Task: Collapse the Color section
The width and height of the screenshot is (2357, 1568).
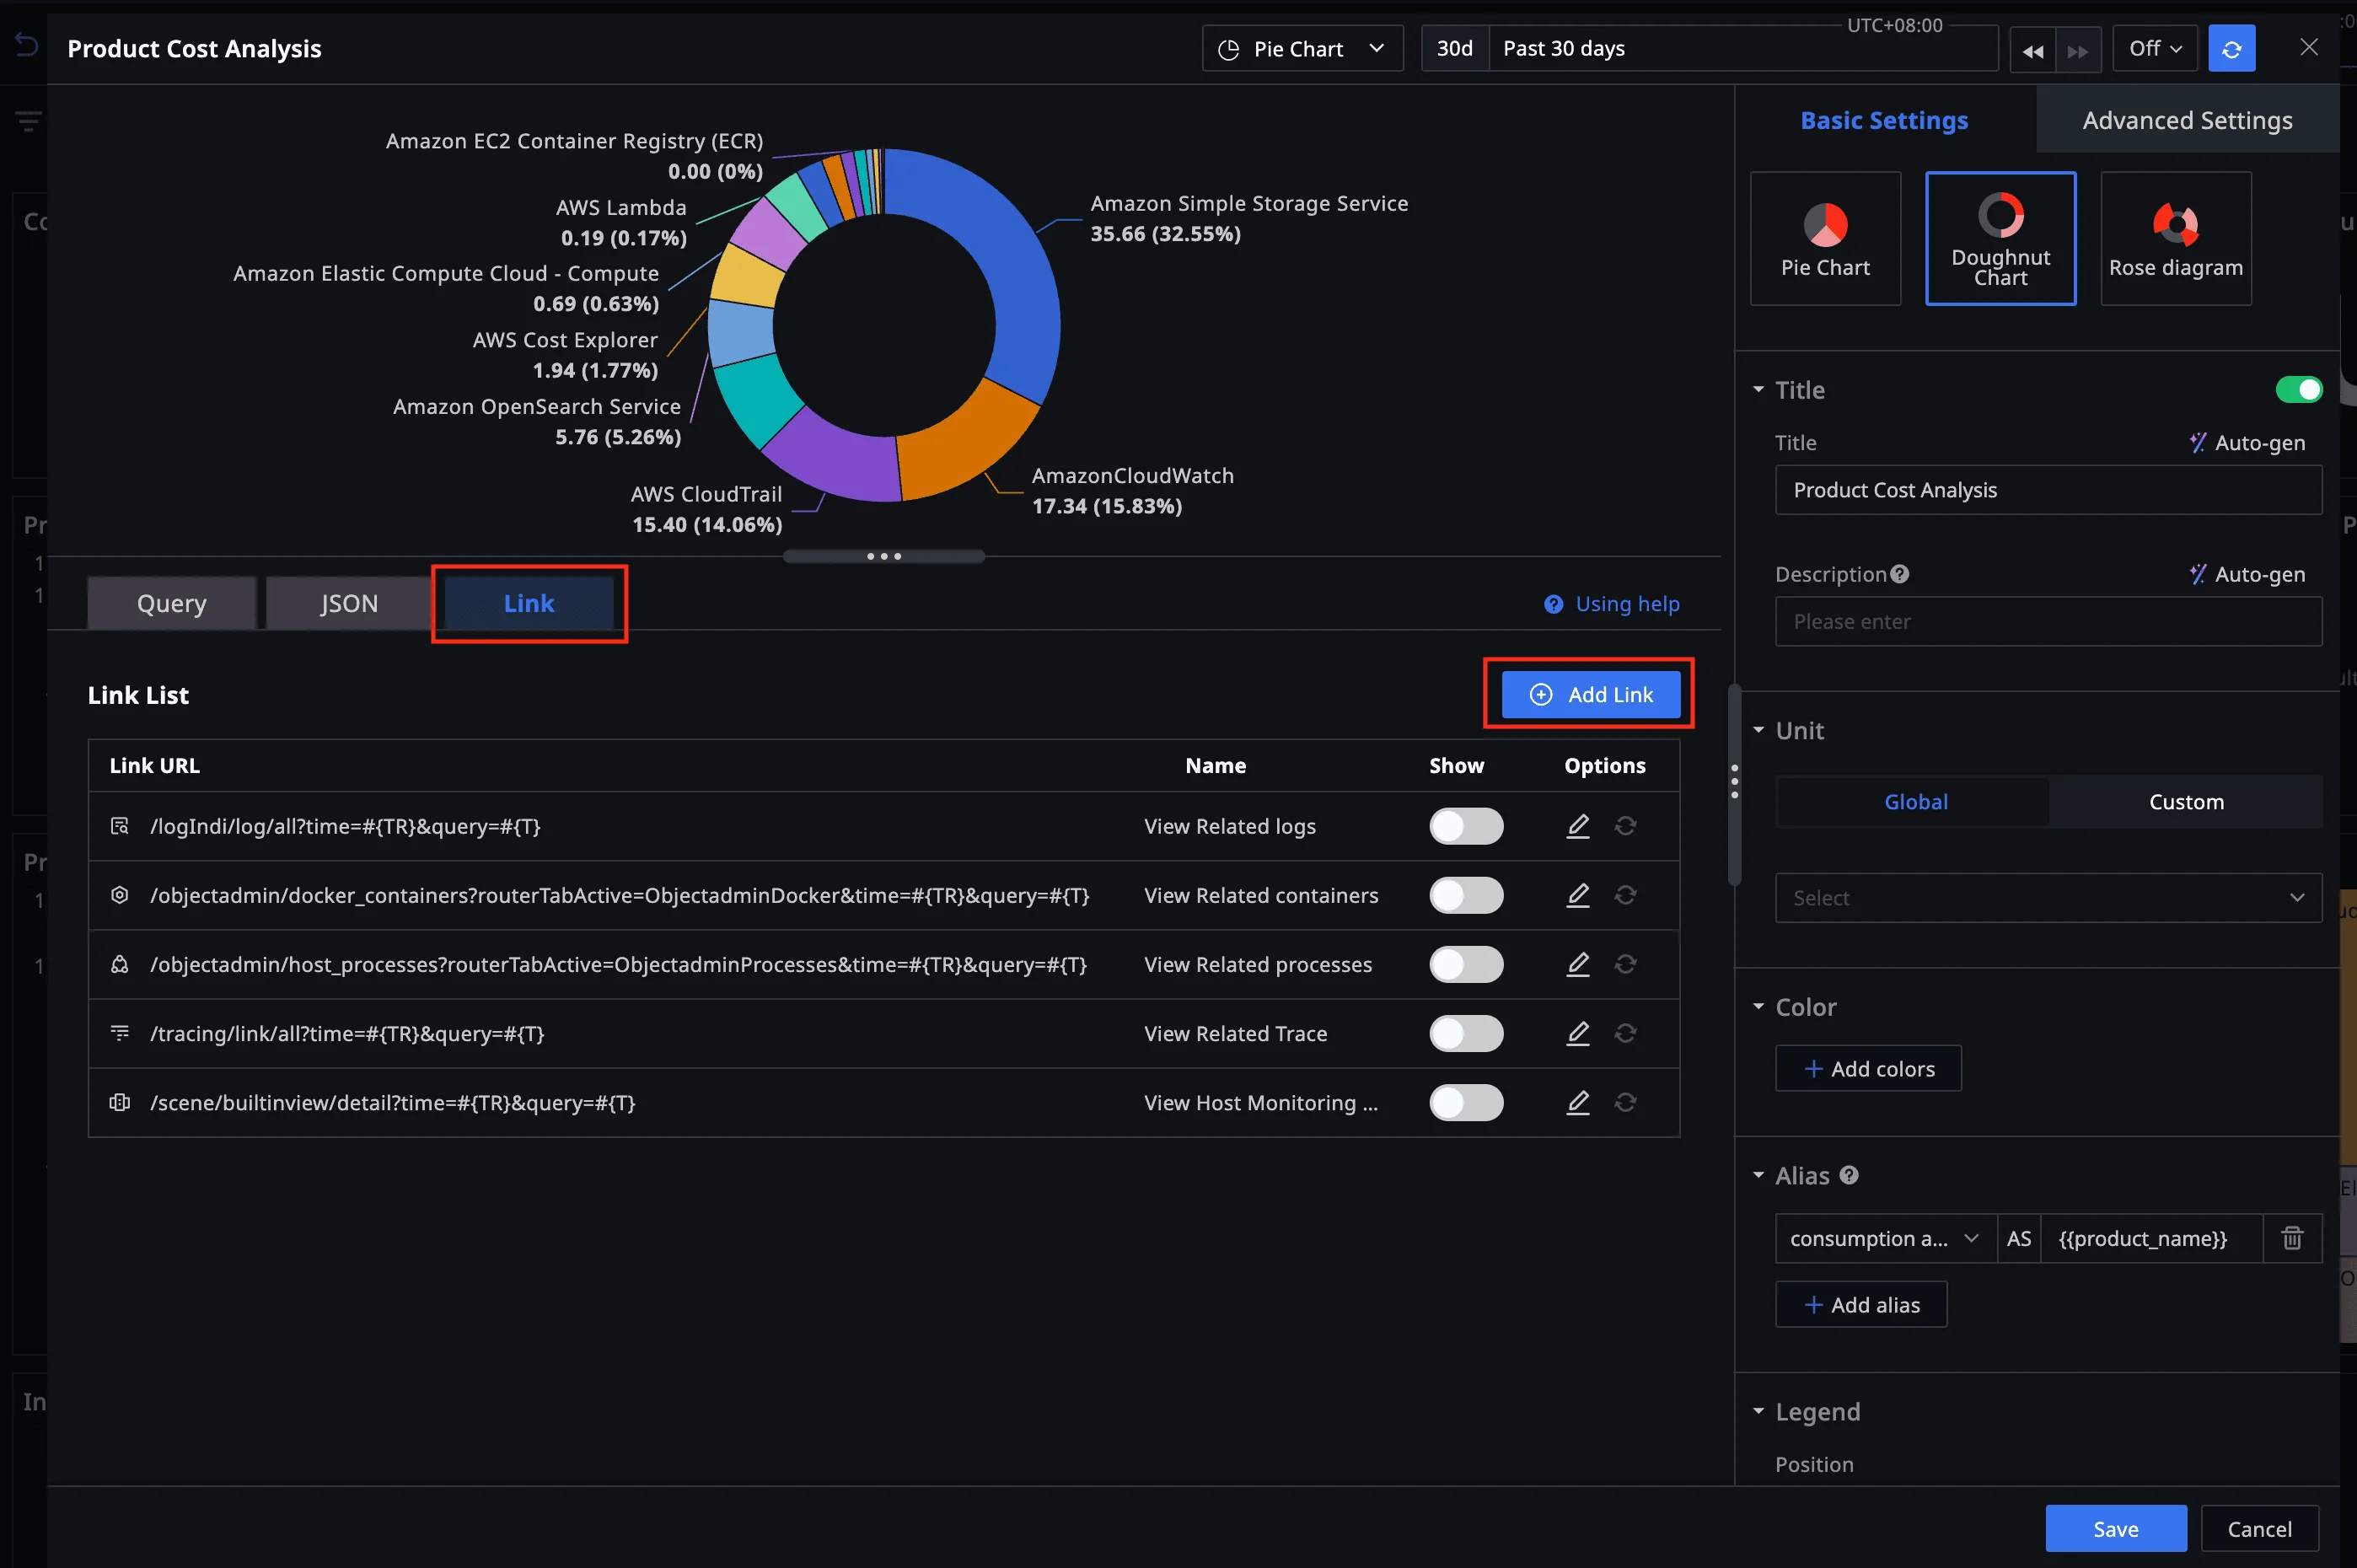Action: (1758, 1007)
